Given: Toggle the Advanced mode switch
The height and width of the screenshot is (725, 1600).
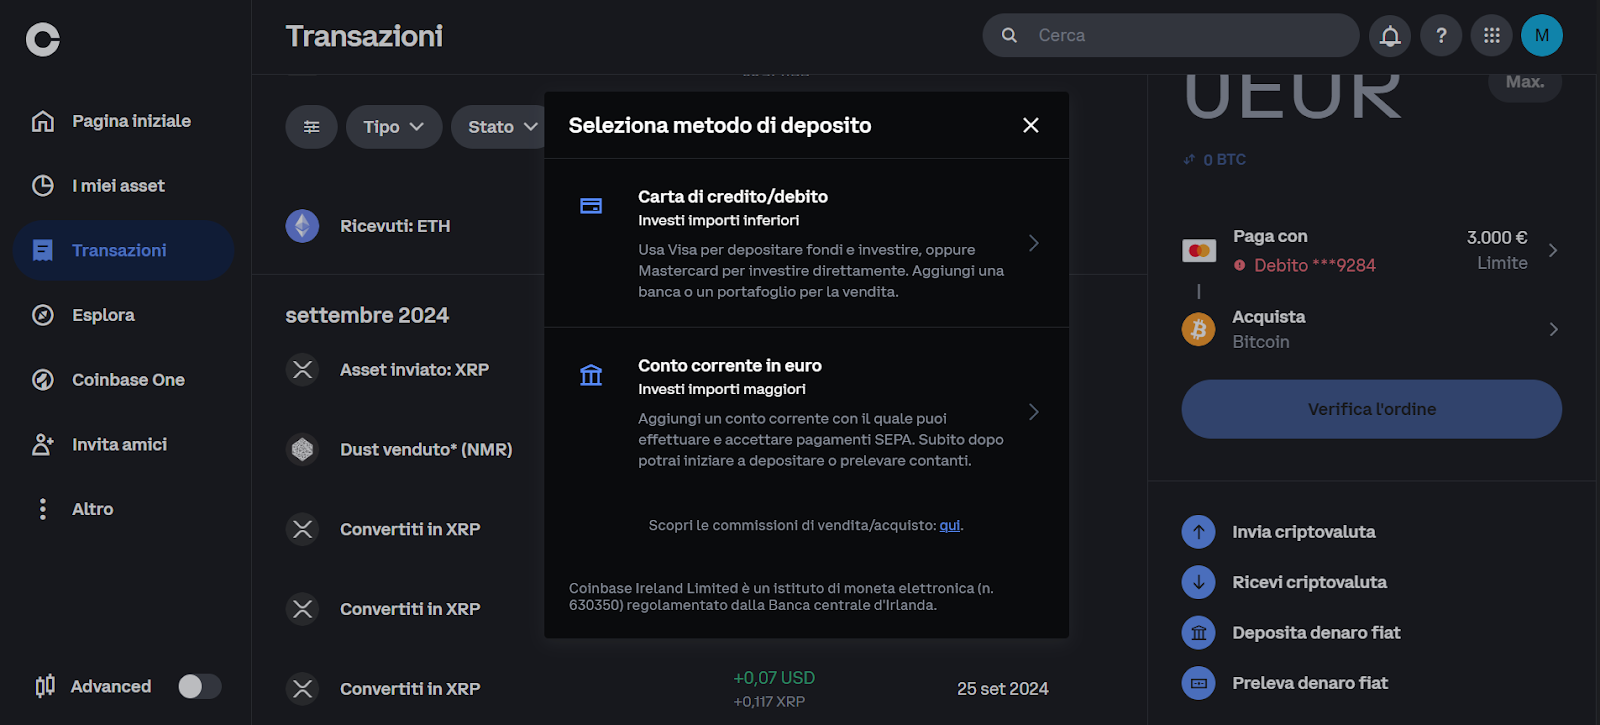Looking at the screenshot, I should [x=199, y=686].
